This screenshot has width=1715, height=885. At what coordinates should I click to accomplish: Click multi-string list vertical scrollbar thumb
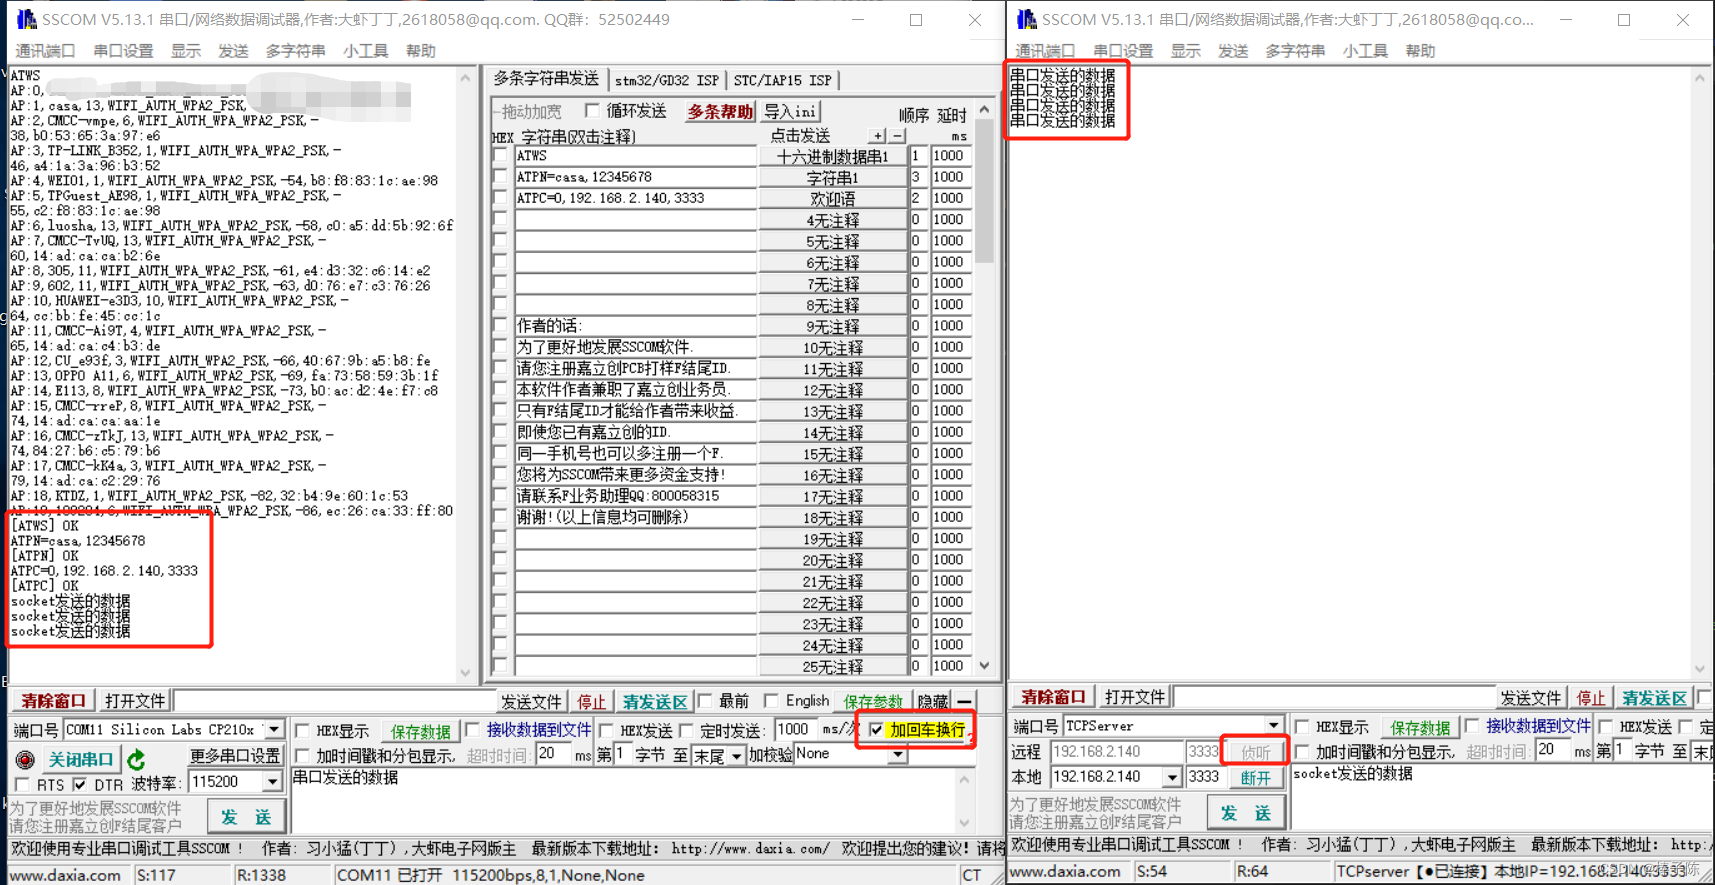[x=985, y=192]
